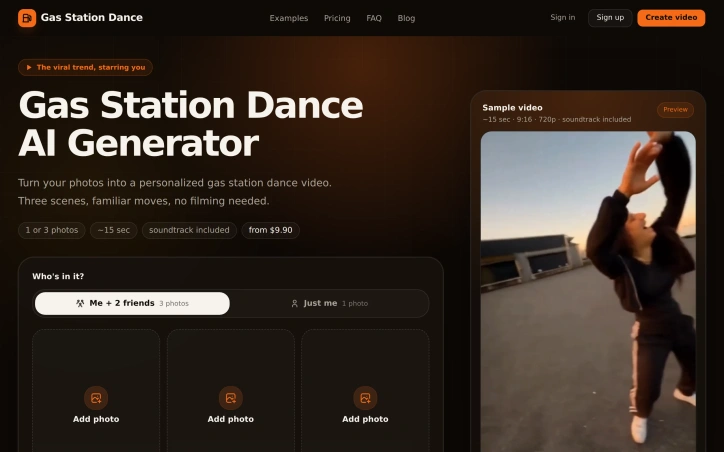
Task: Click the image icon in the middle Add photo card
Action: [x=231, y=398]
